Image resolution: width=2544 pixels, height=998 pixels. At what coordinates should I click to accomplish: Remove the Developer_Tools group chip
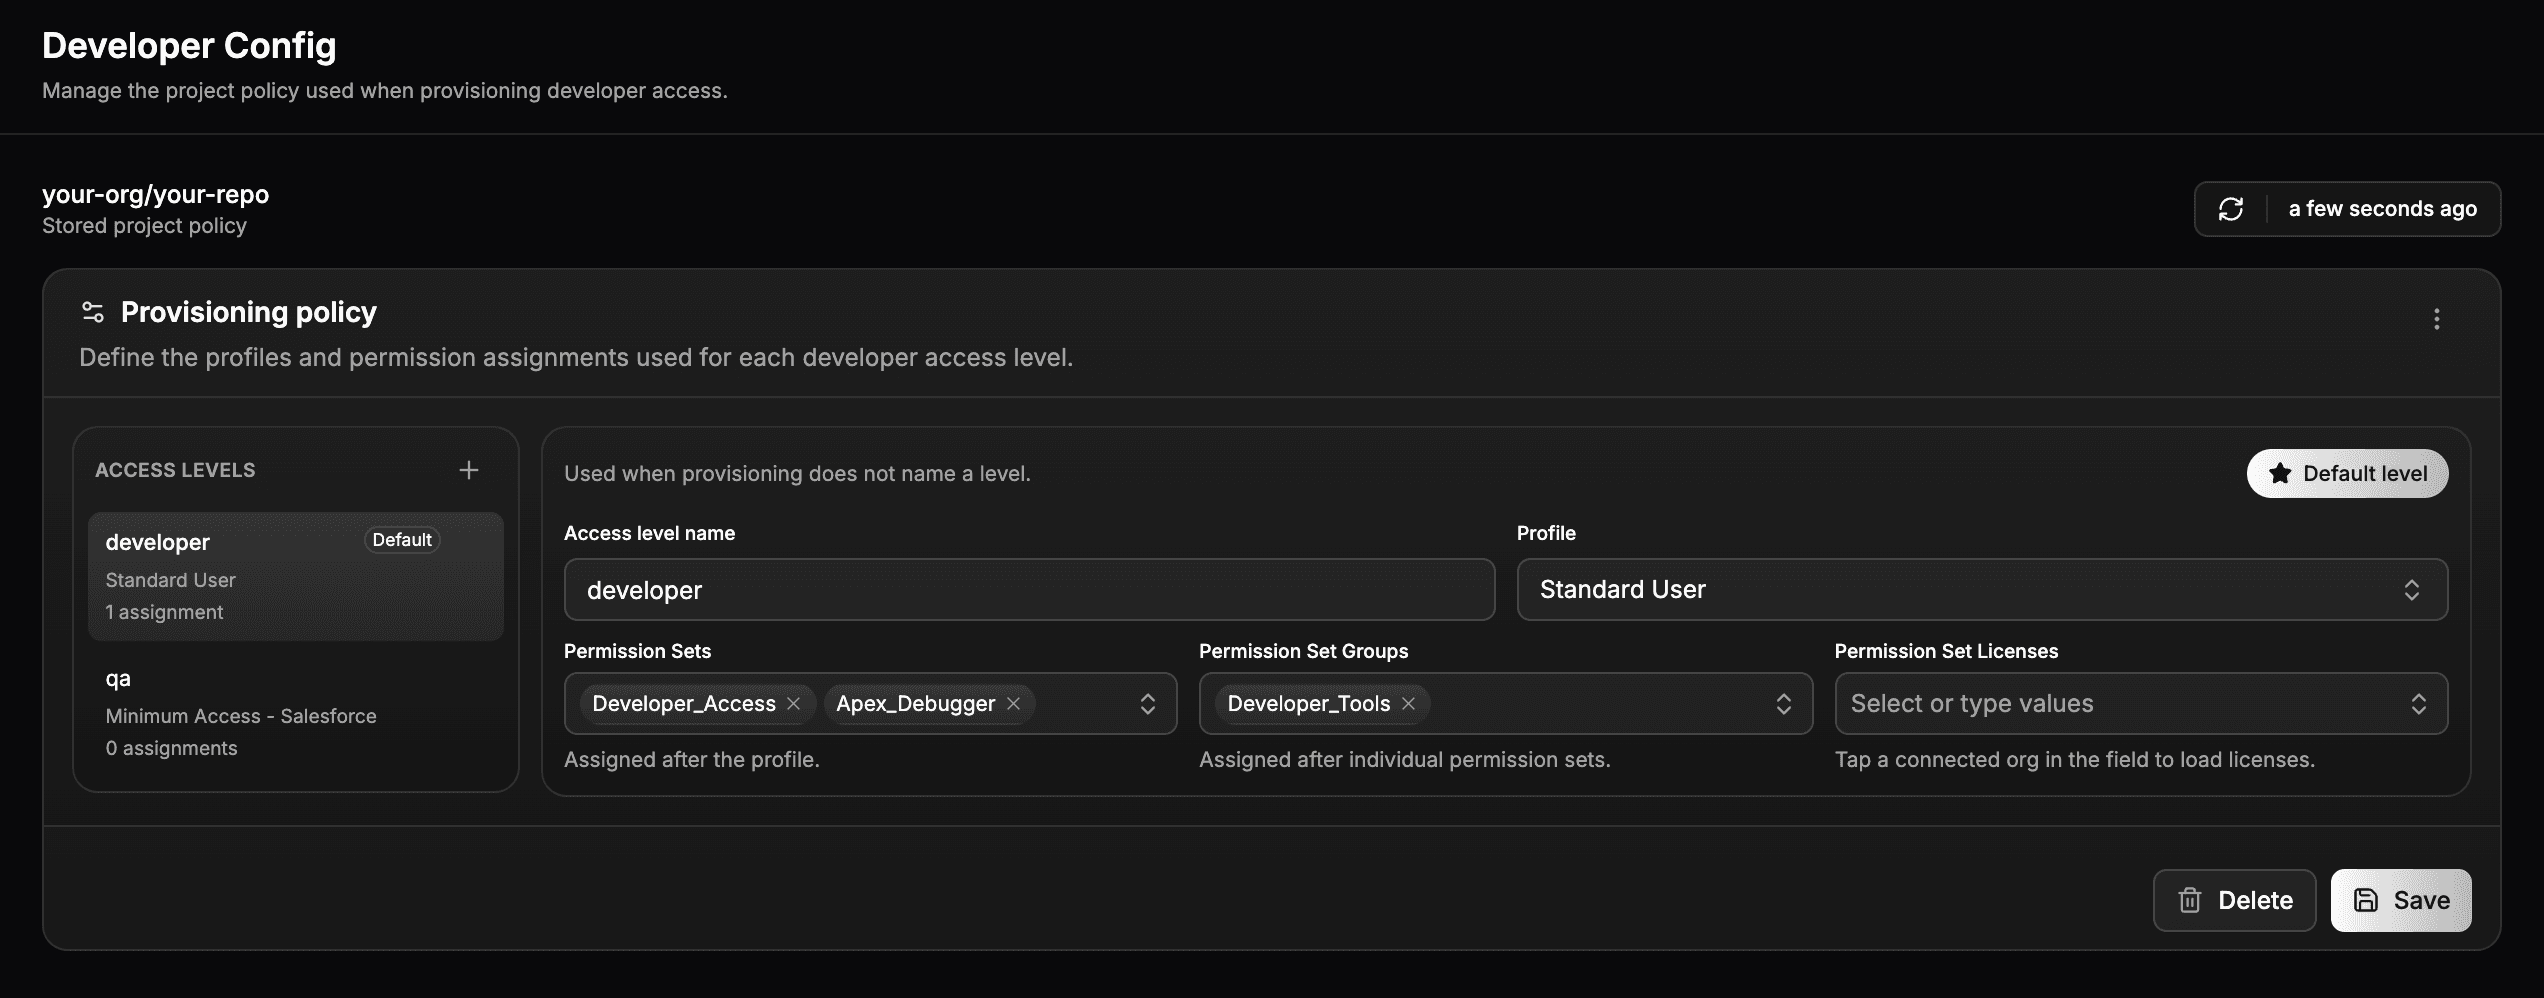coord(1409,704)
